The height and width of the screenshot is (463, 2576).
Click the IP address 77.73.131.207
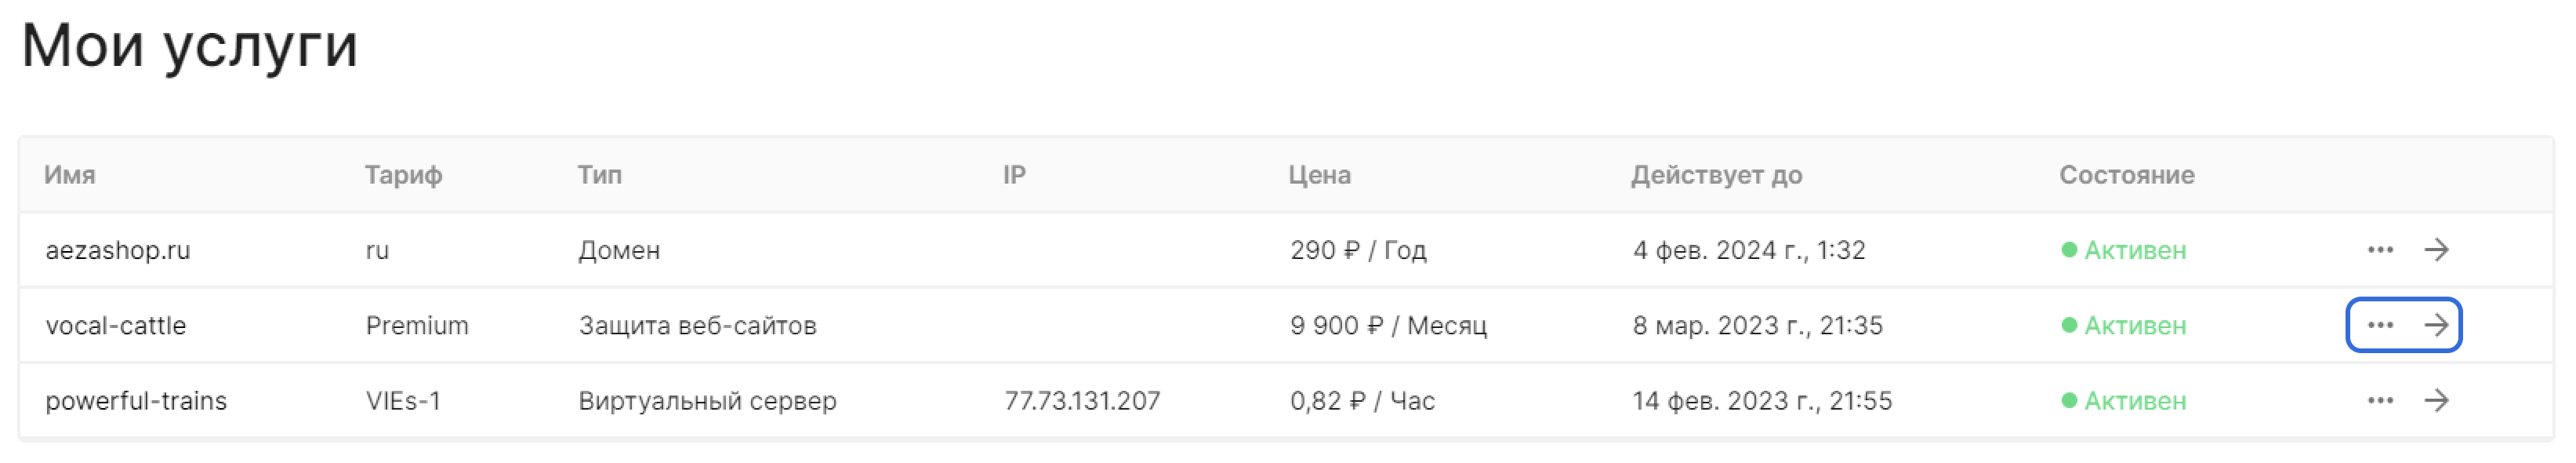pos(1082,401)
